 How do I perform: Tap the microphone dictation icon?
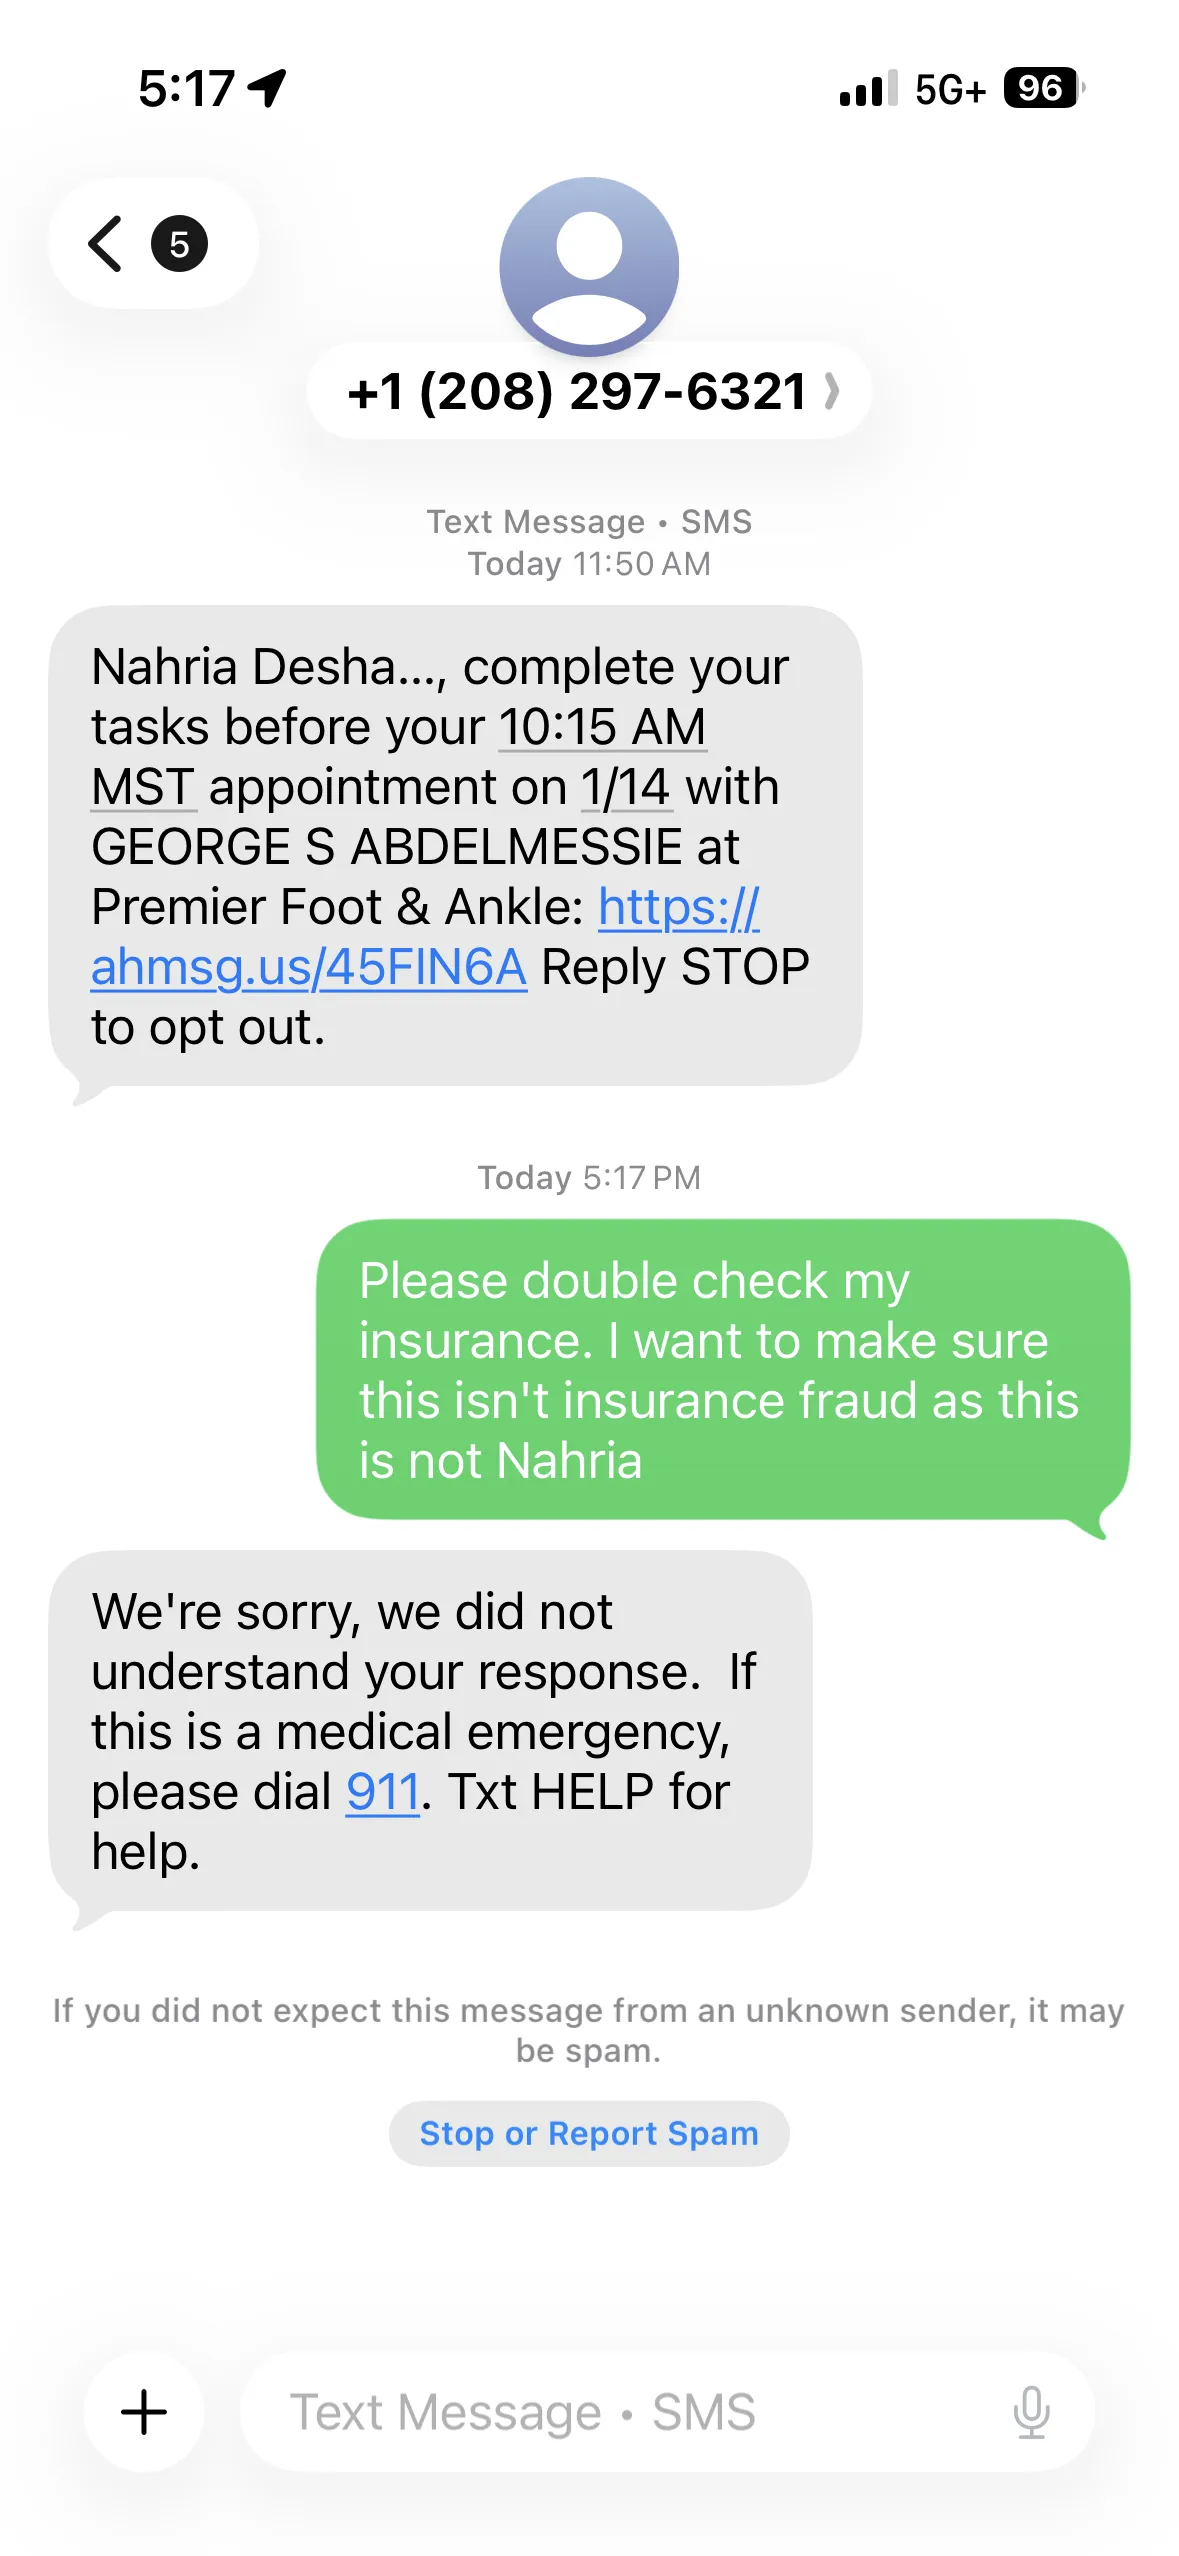pos(1030,2411)
